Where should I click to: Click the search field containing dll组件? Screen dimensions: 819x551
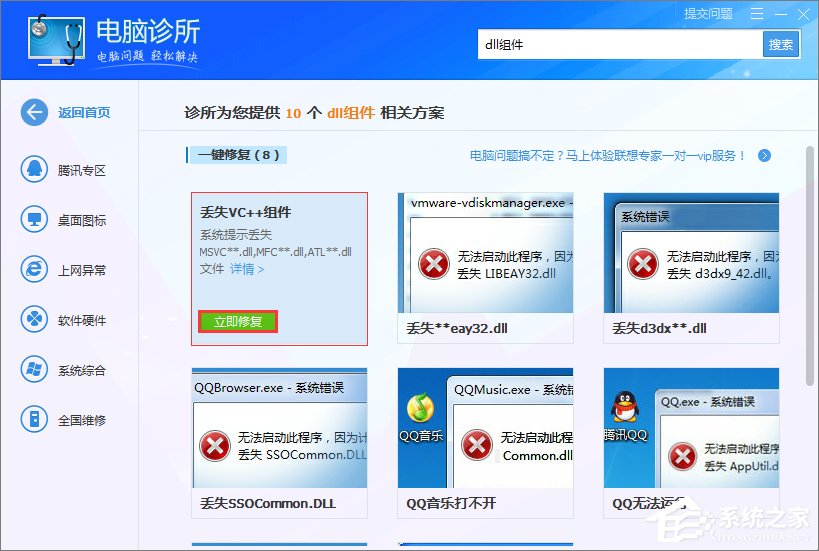(621, 45)
